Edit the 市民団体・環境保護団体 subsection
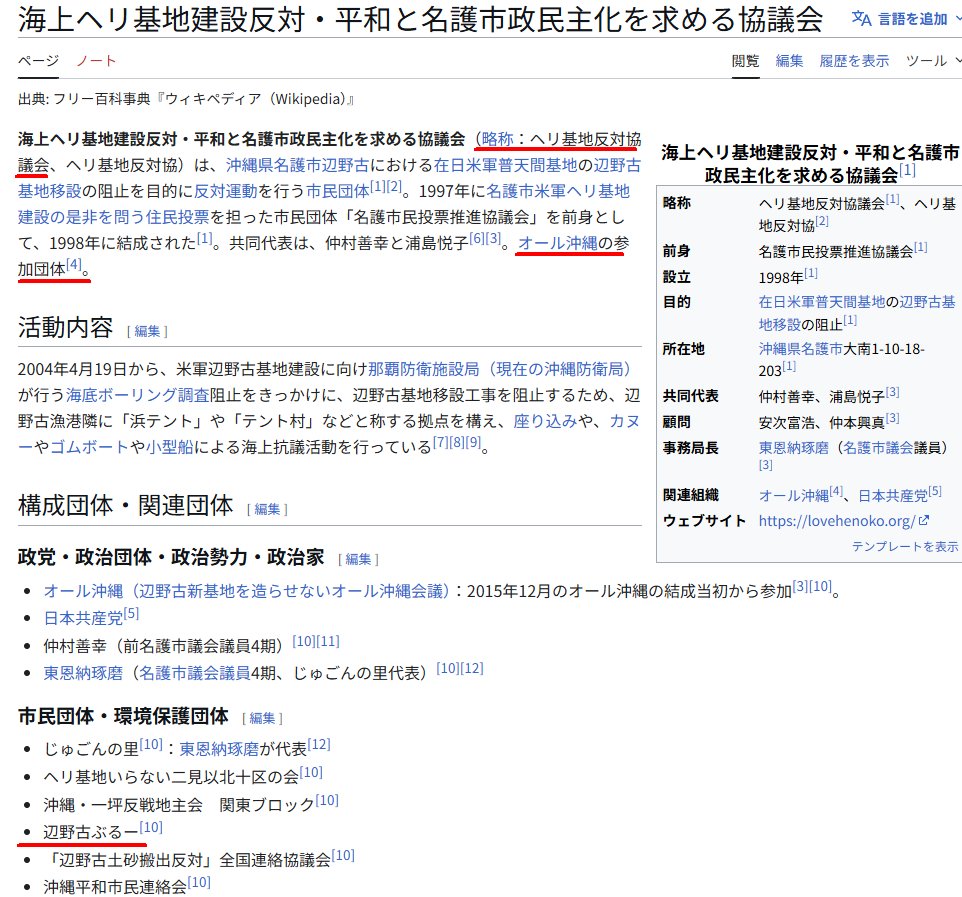 click(262, 718)
